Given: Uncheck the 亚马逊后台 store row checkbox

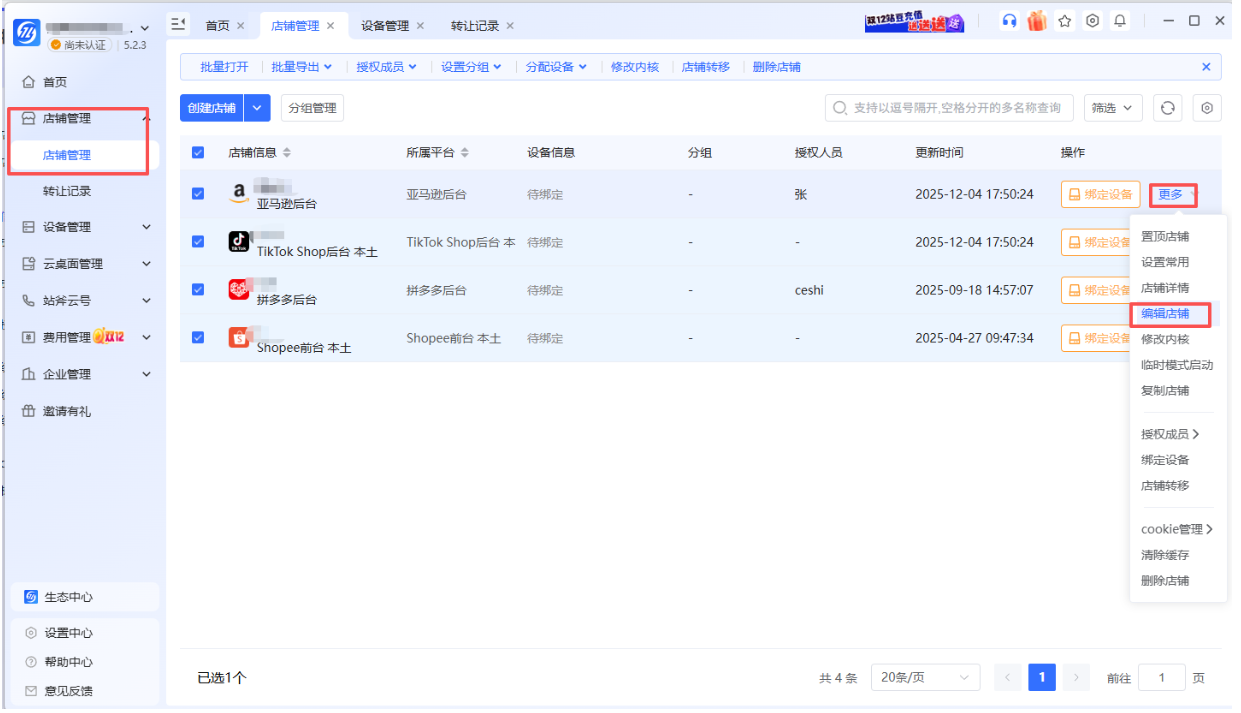Looking at the screenshot, I should pyautogui.click(x=198, y=194).
